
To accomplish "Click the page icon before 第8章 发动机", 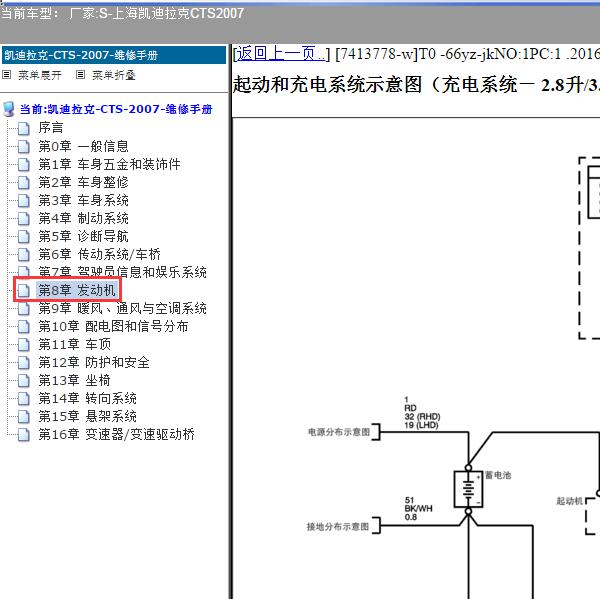I will click(24, 291).
